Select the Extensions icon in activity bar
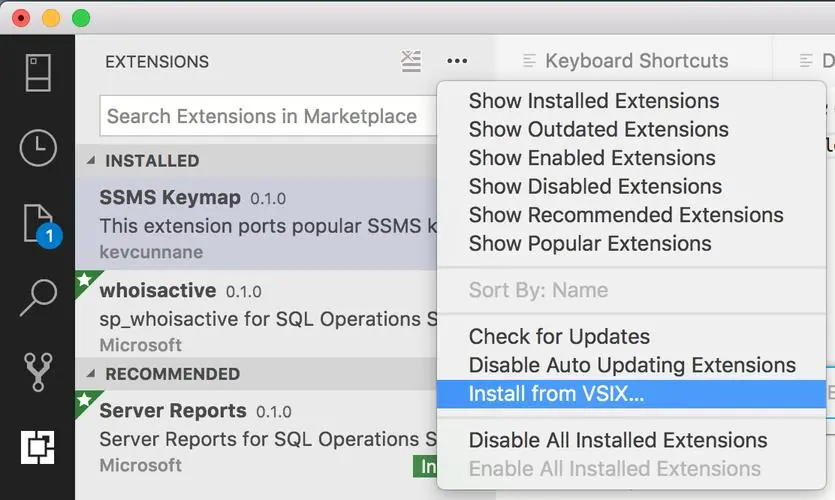Screen dimensions: 835x500 tap(38, 446)
